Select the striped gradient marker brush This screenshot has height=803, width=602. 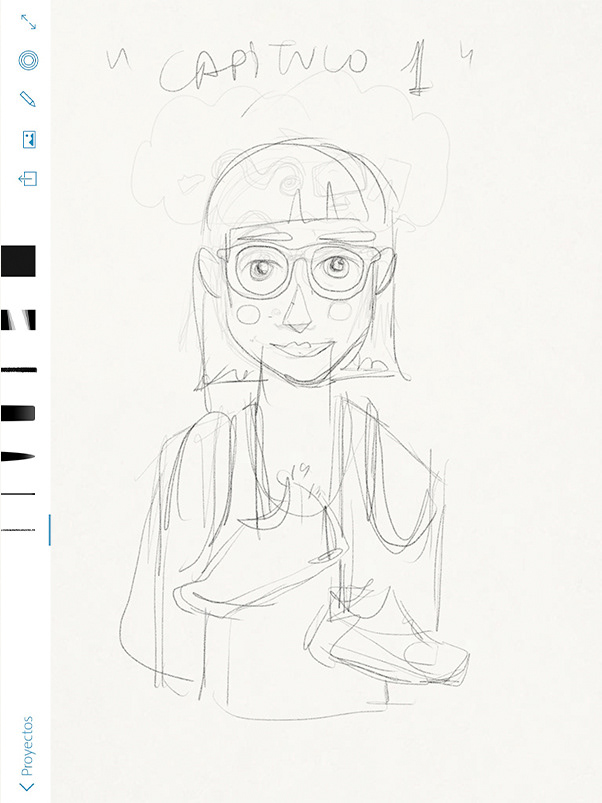18,320
